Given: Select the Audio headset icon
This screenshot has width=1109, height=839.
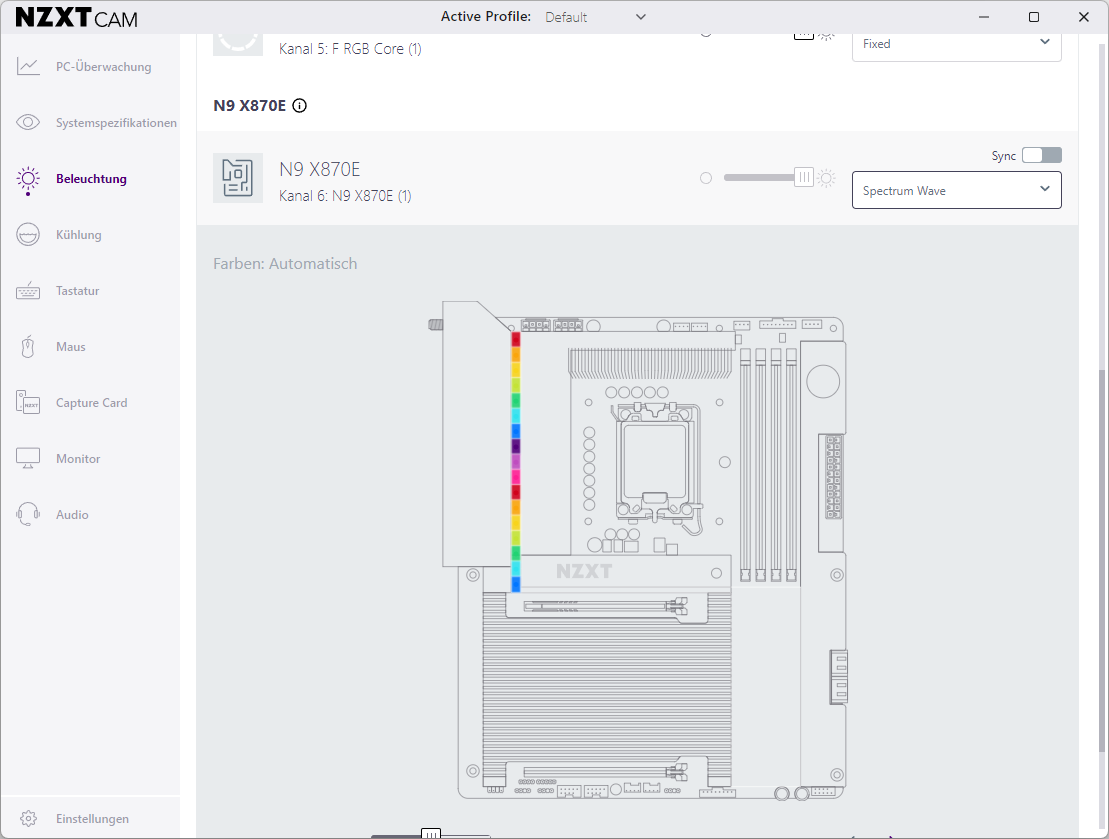Looking at the screenshot, I should [x=28, y=515].
